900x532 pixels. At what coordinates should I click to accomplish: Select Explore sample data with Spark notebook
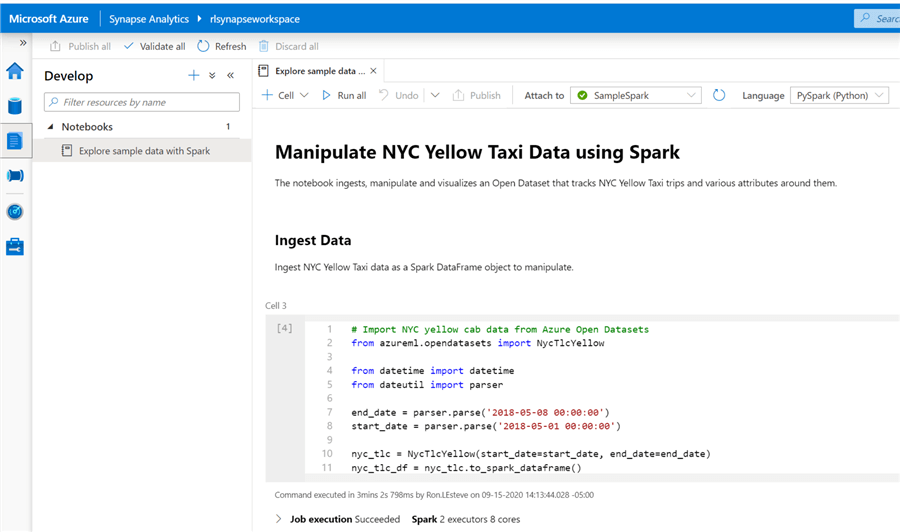[x=144, y=151]
